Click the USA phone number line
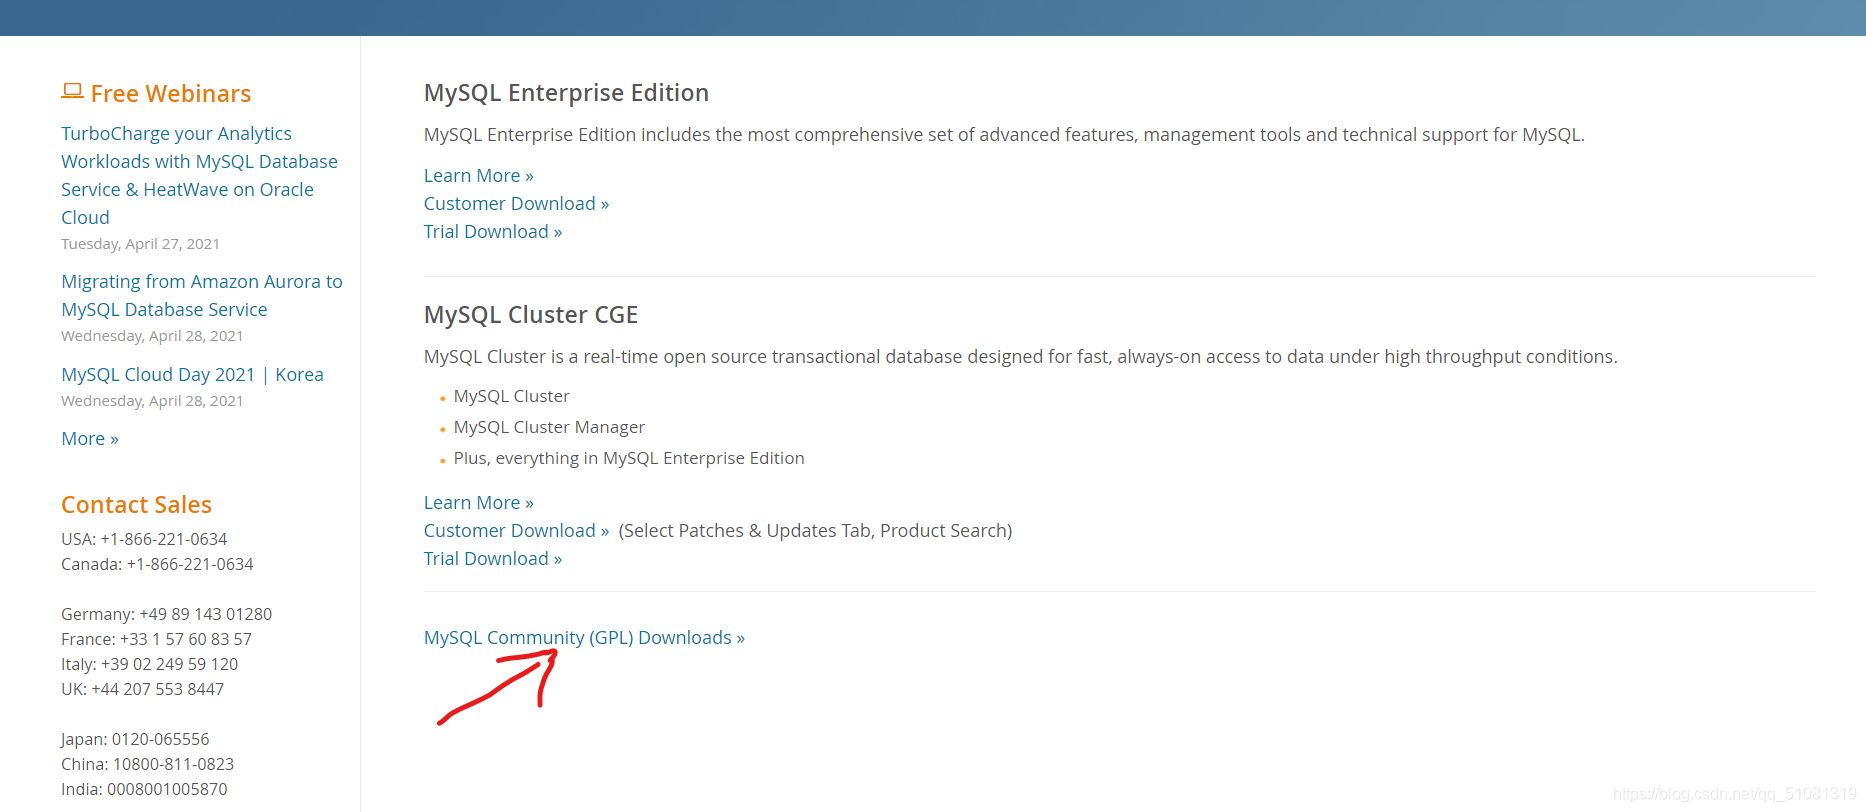Screen dimensions: 1866x812 pyautogui.click(x=144, y=539)
